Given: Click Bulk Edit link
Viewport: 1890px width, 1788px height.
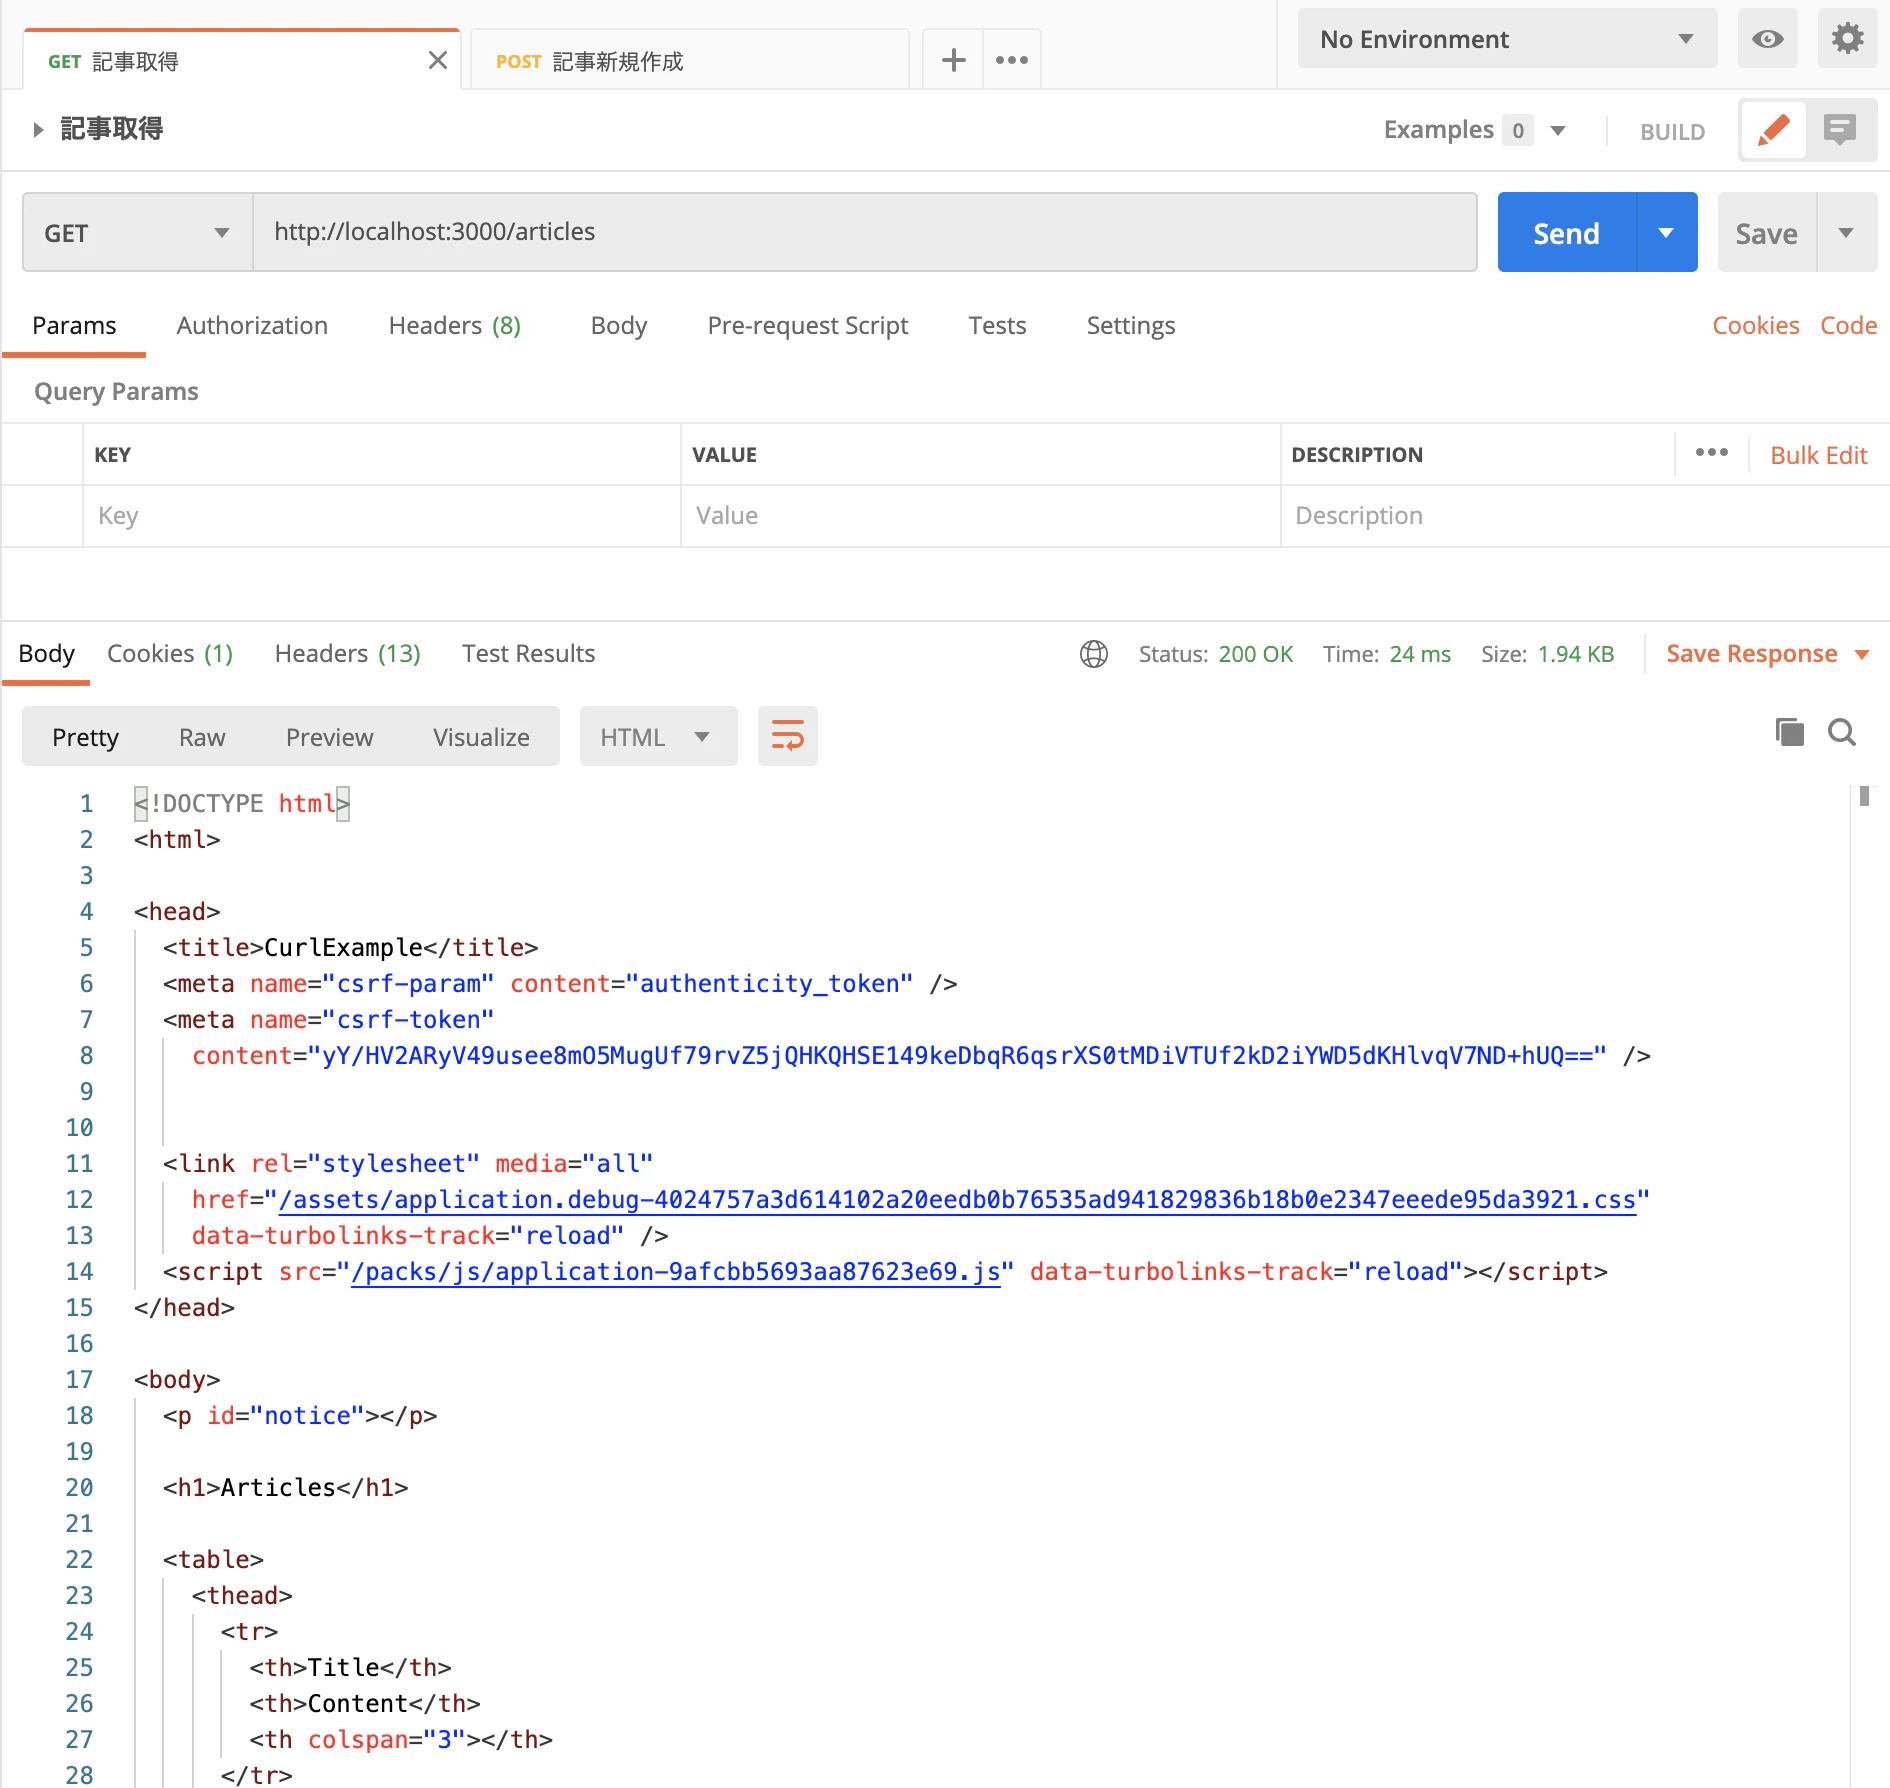Looking at the screenshot, I should pyautogui.click(x=1818, y=456).
